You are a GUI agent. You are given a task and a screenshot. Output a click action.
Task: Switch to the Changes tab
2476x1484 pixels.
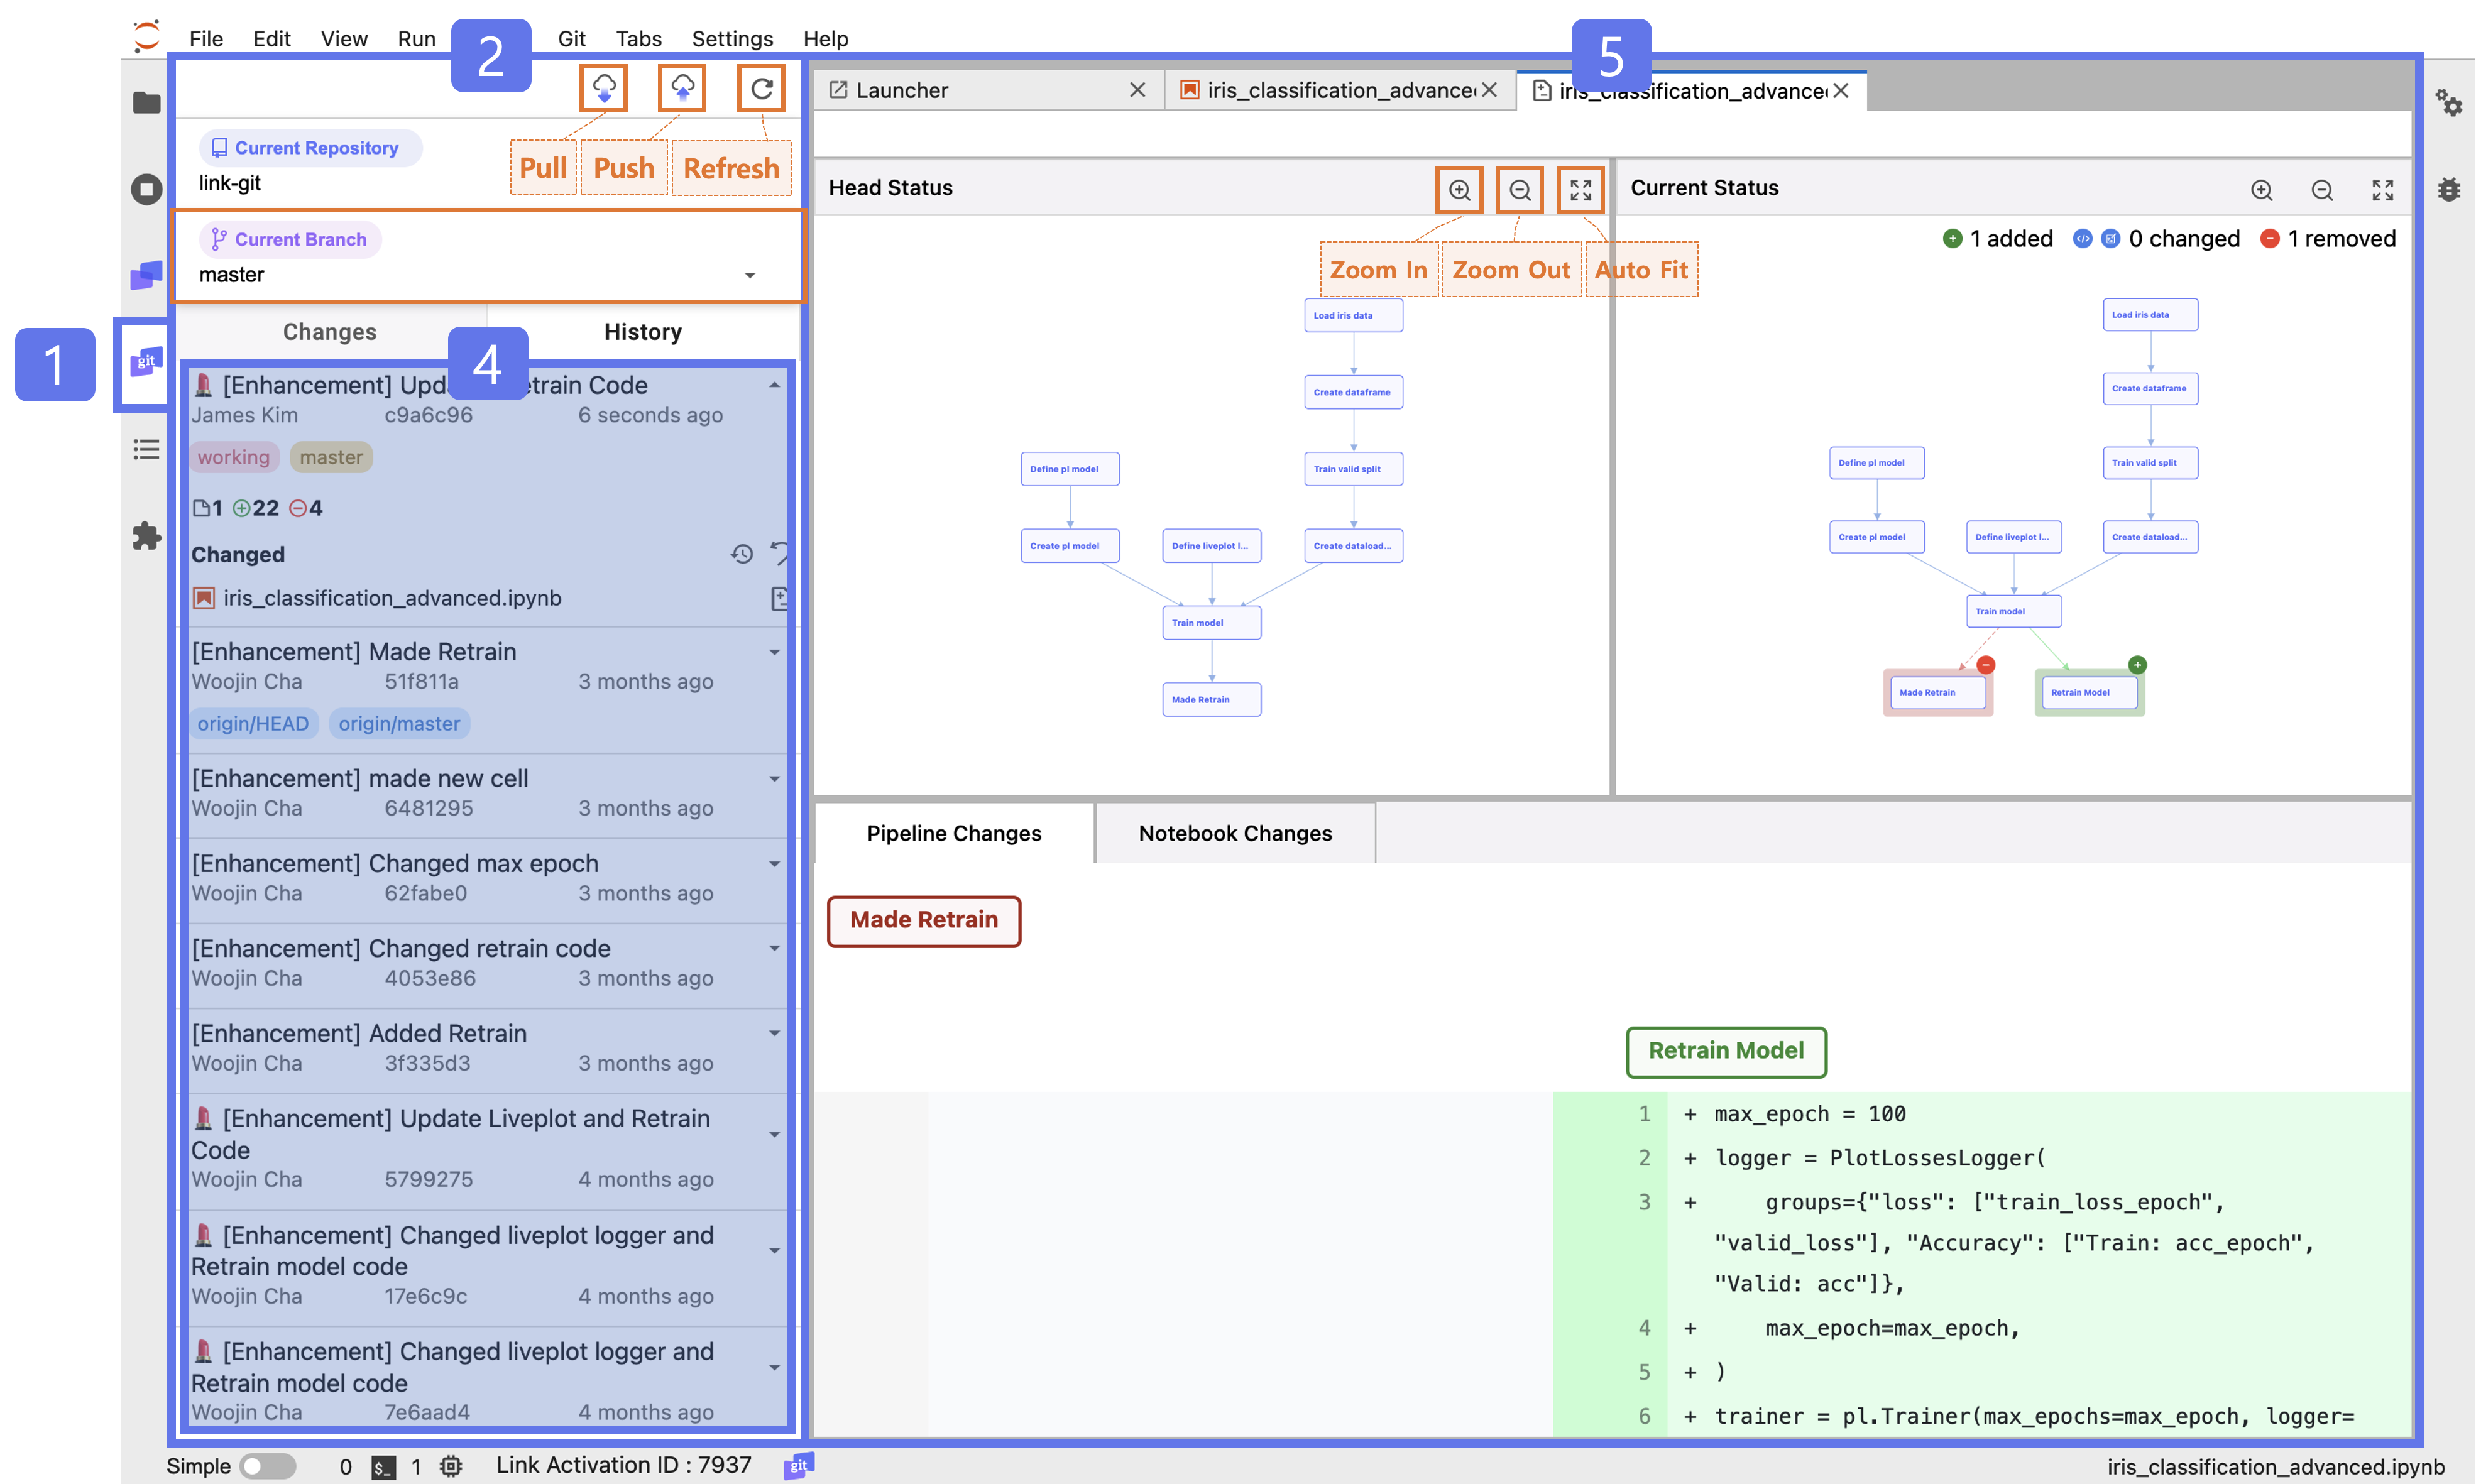coord(329,332)
